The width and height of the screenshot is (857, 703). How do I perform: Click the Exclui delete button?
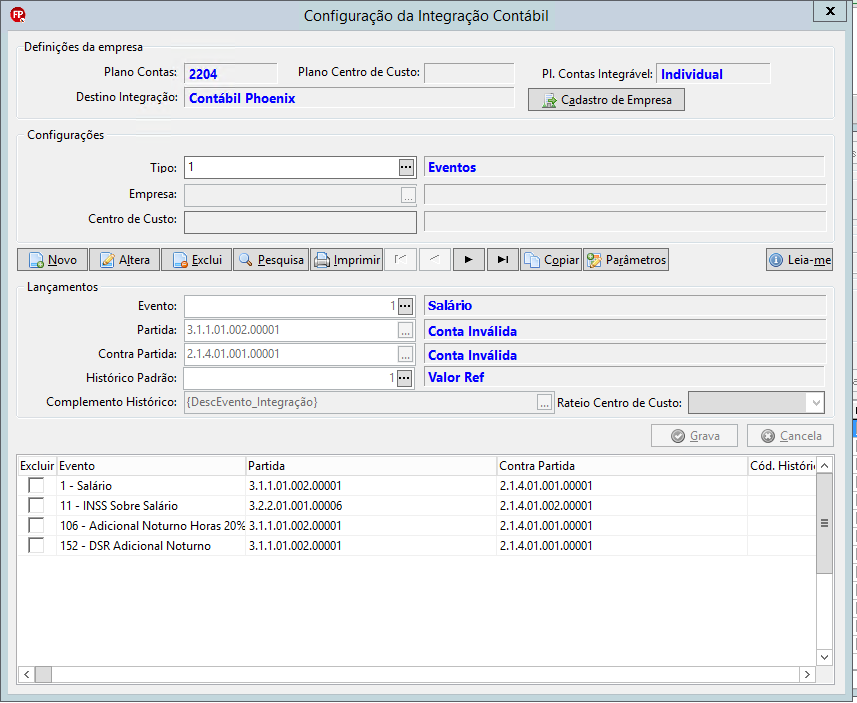click(x=197, y=260)
